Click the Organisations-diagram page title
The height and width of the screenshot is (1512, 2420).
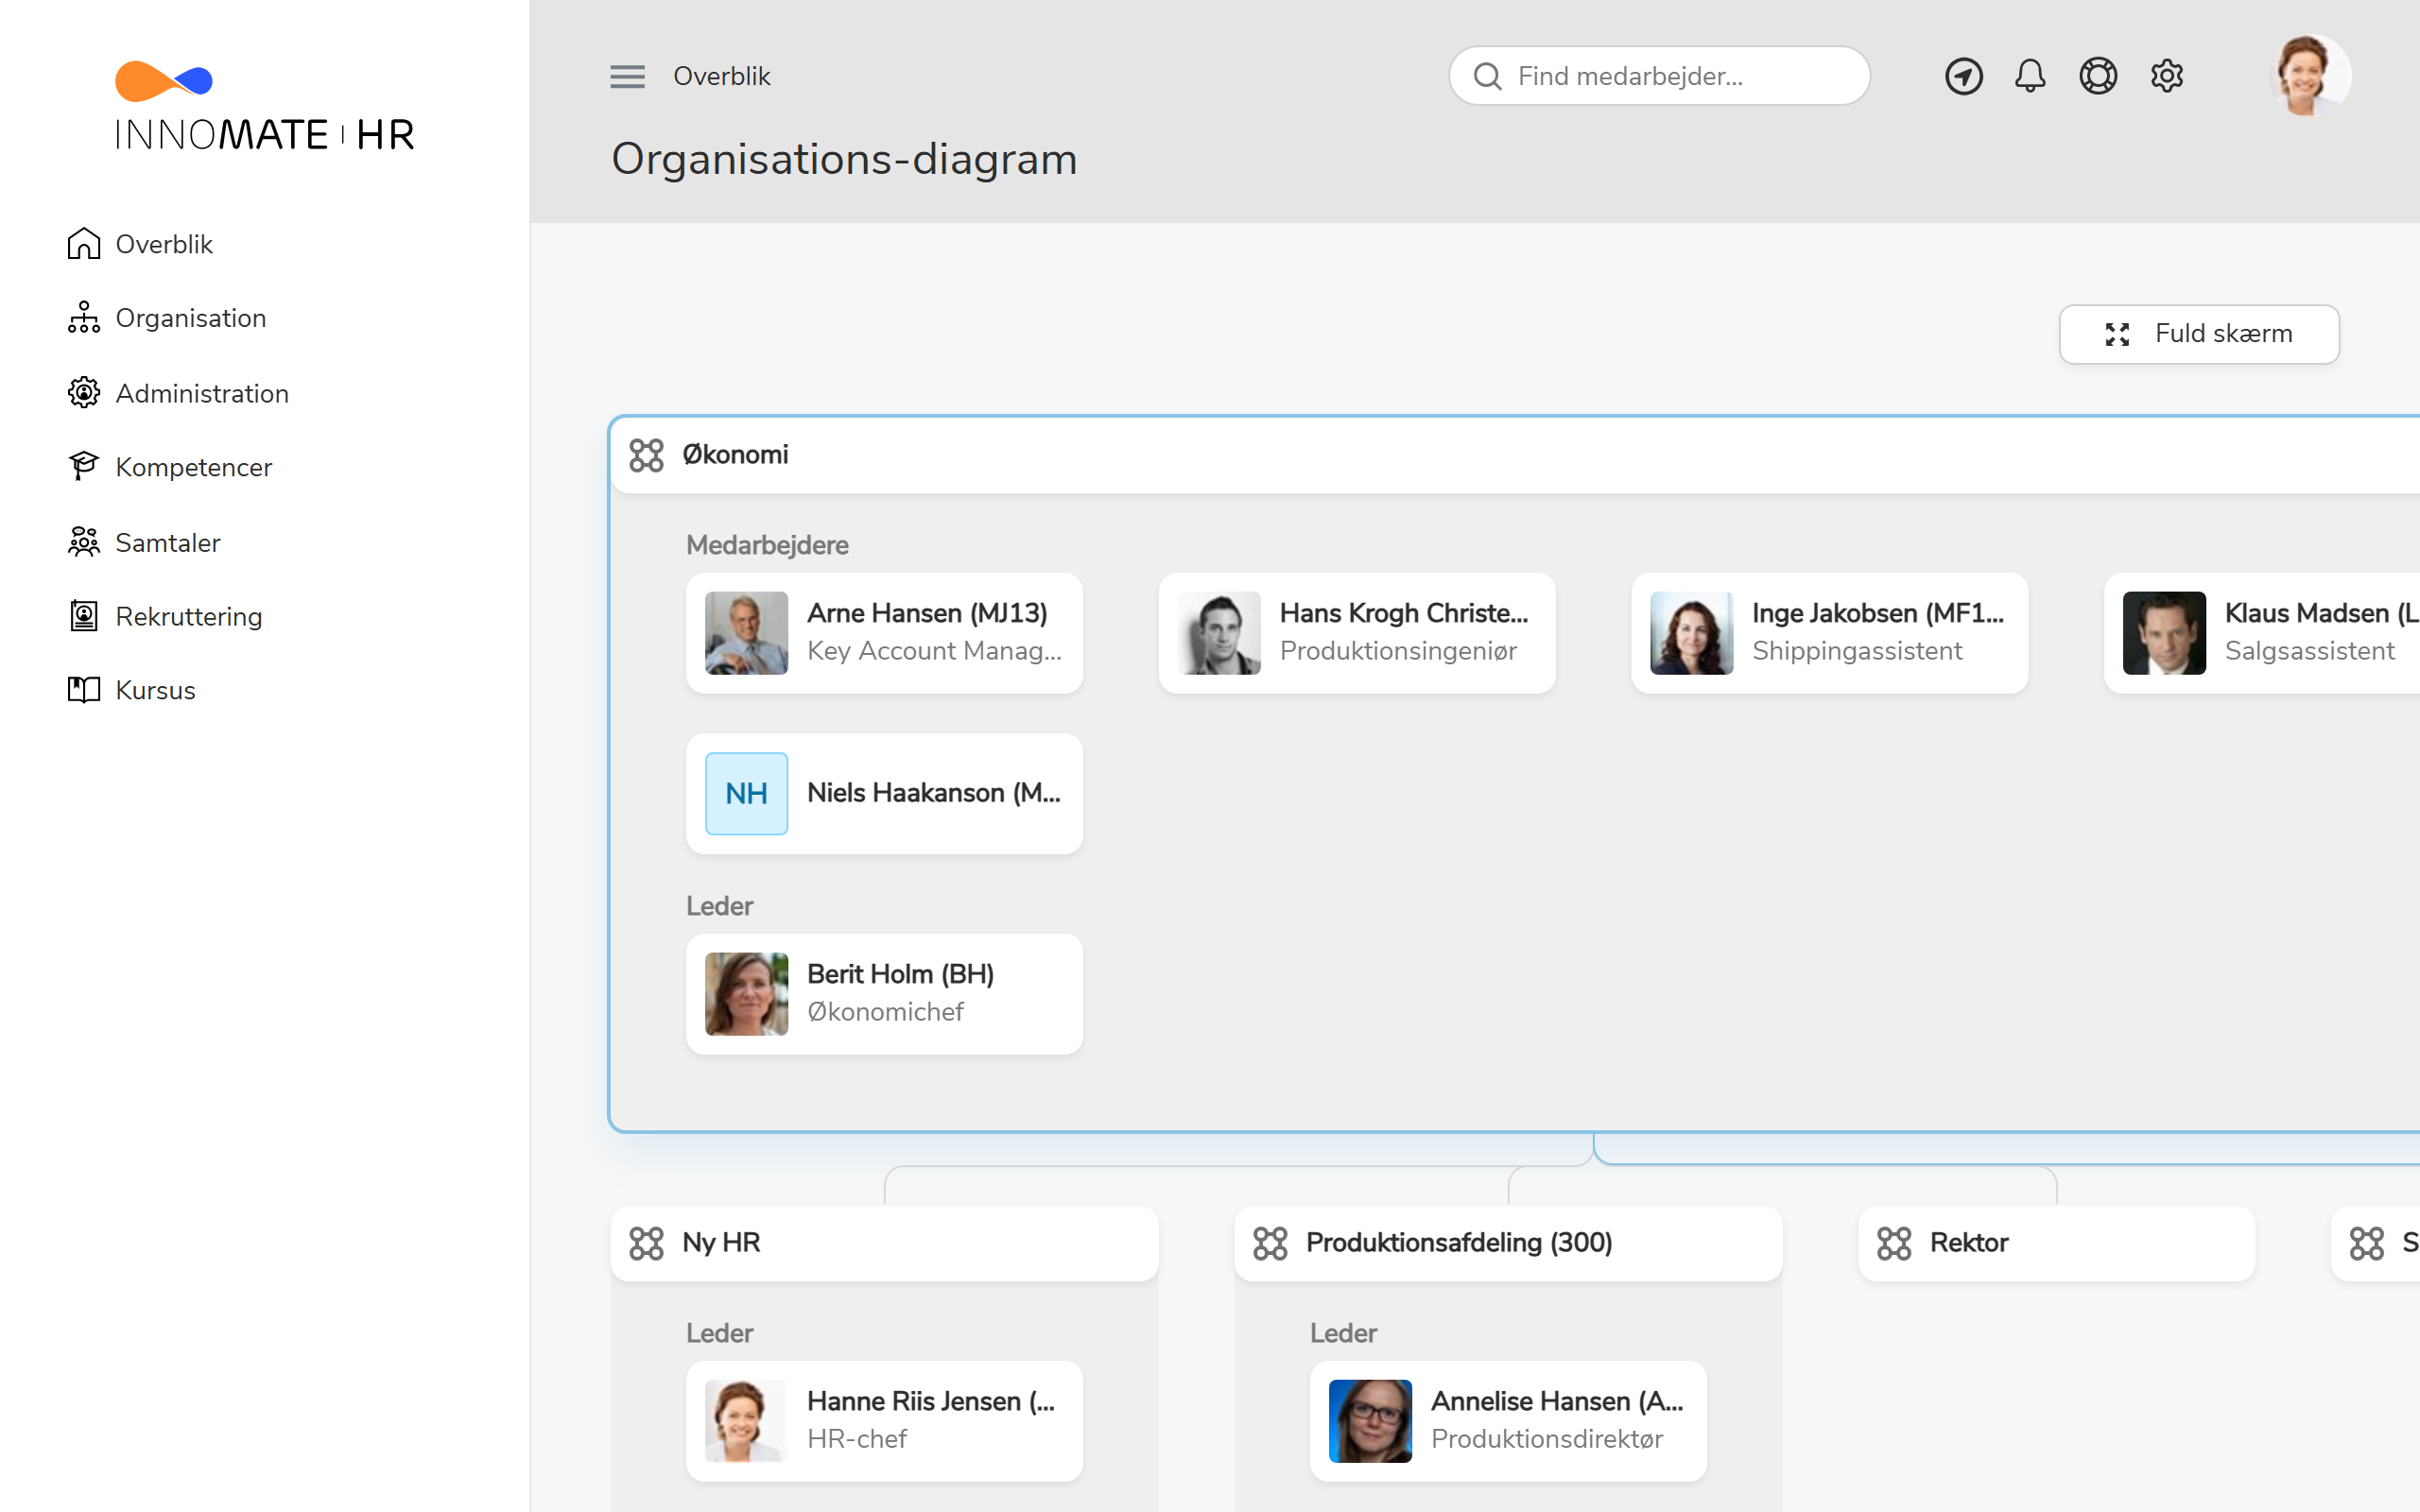tap(844, 159)
